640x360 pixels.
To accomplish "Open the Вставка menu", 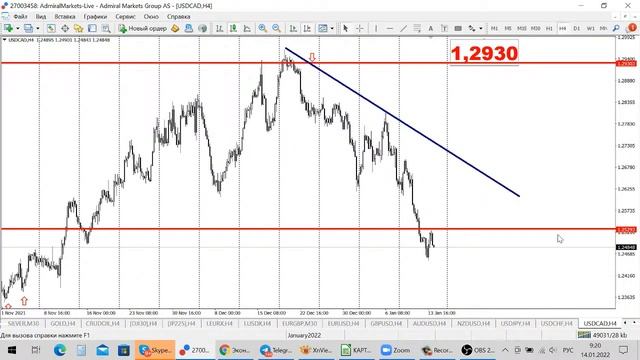I will 64,17.
